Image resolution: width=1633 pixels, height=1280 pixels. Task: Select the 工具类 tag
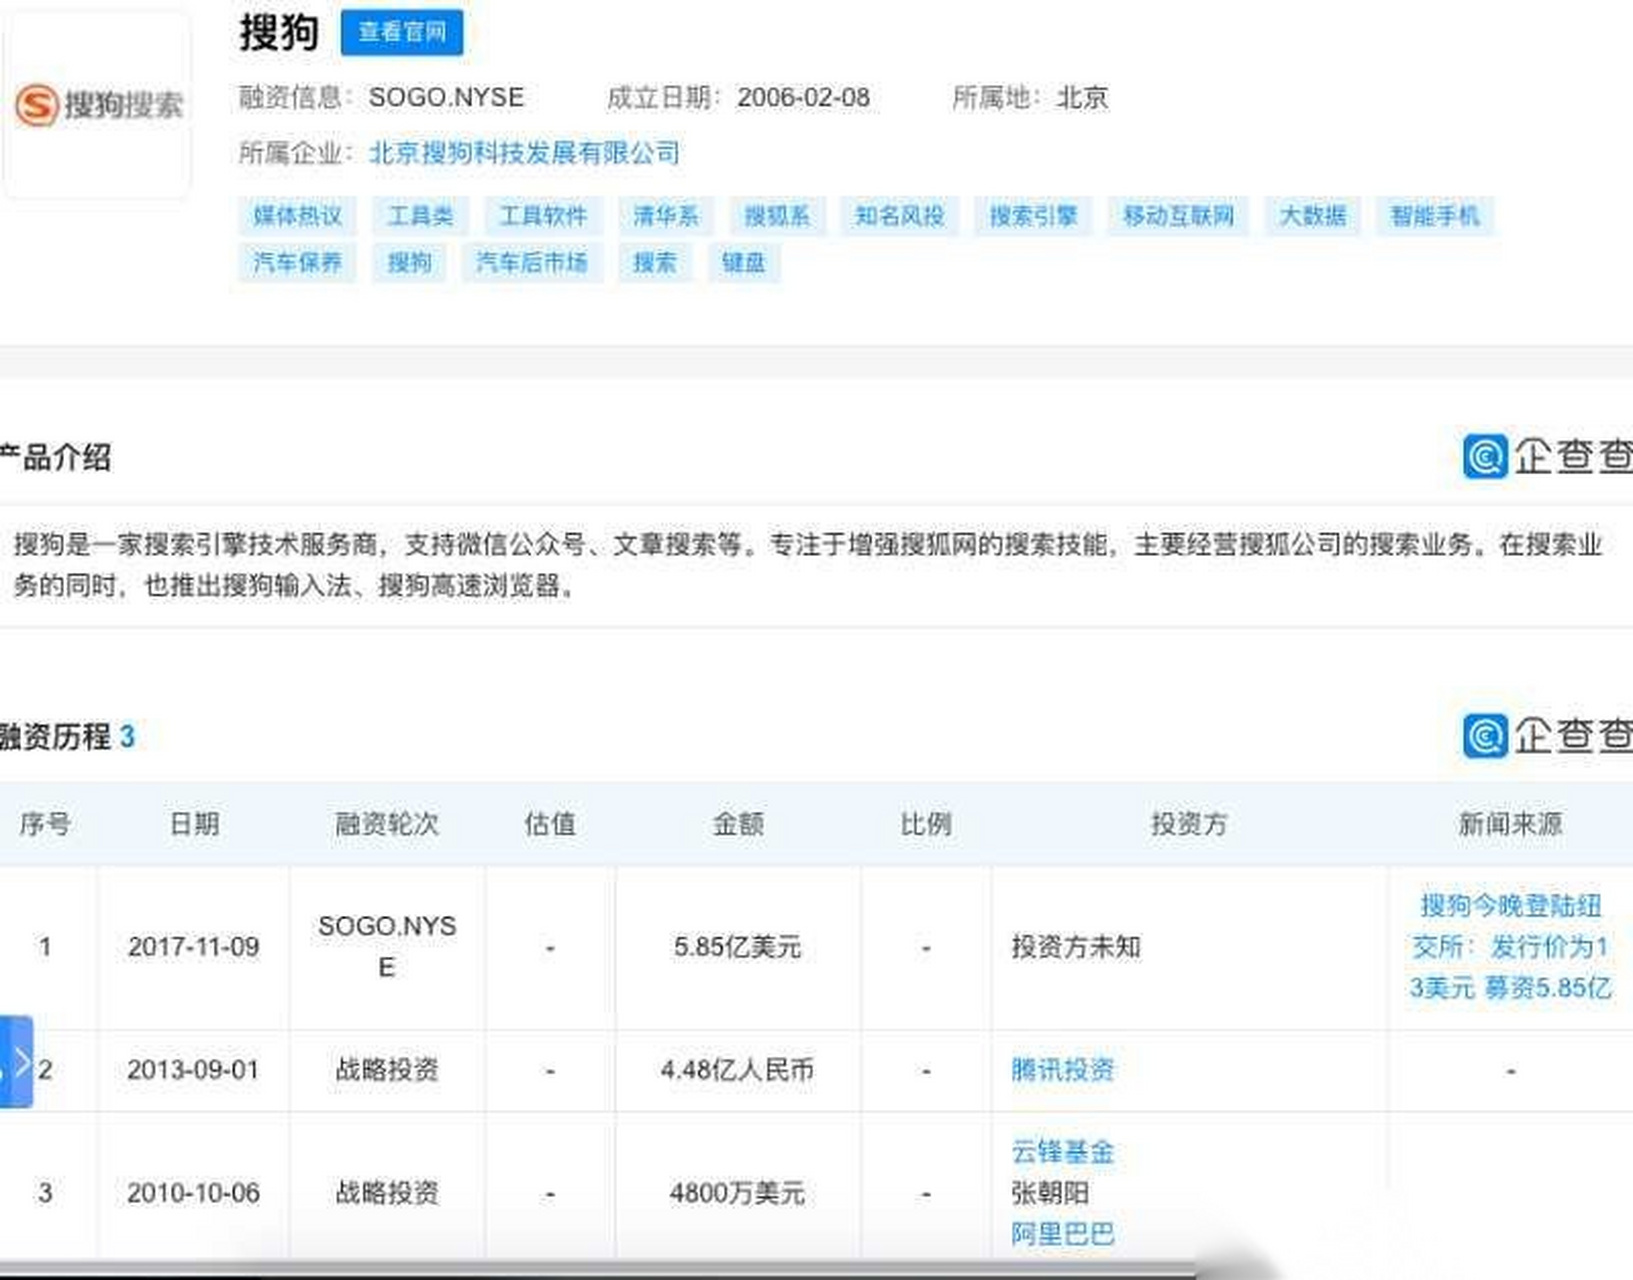[420, 216]
